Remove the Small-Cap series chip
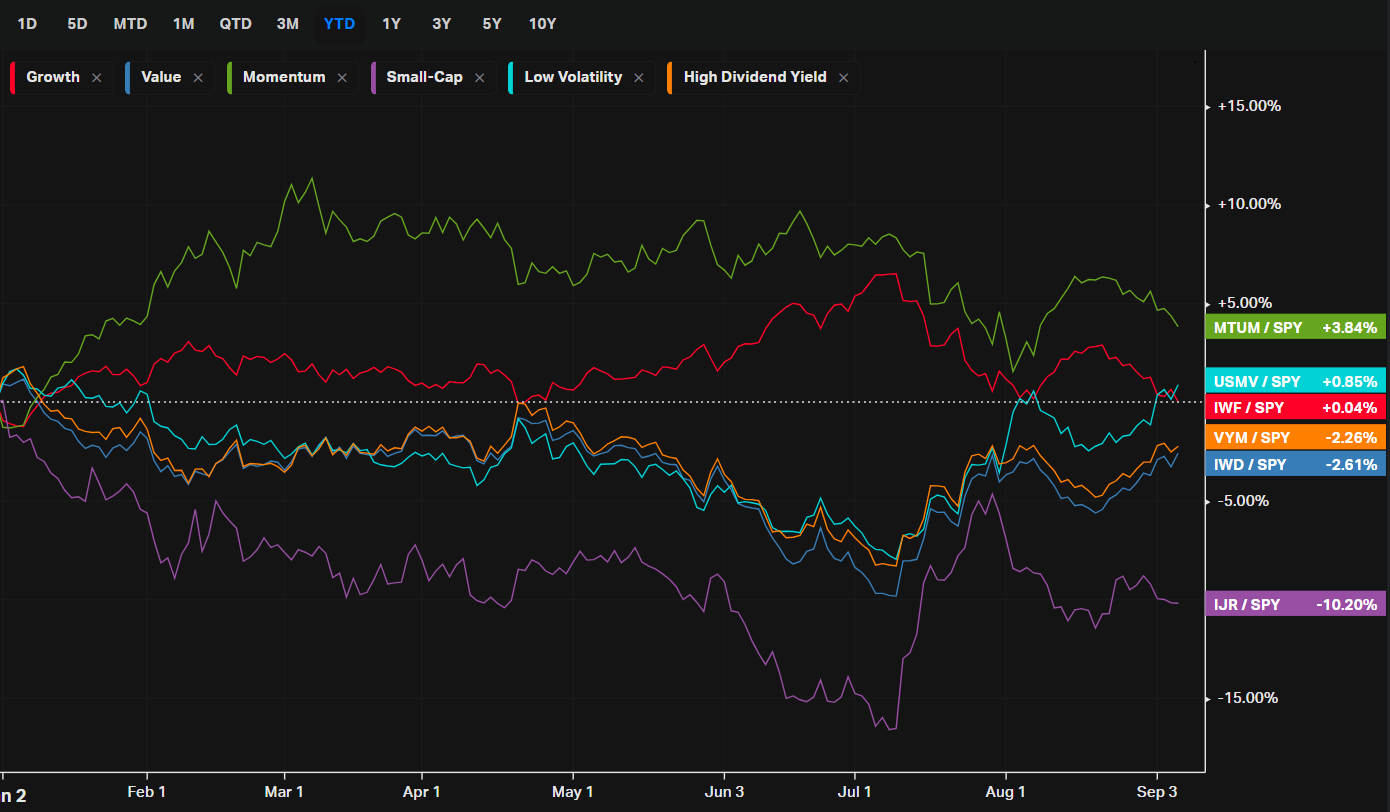 point(479,77)
